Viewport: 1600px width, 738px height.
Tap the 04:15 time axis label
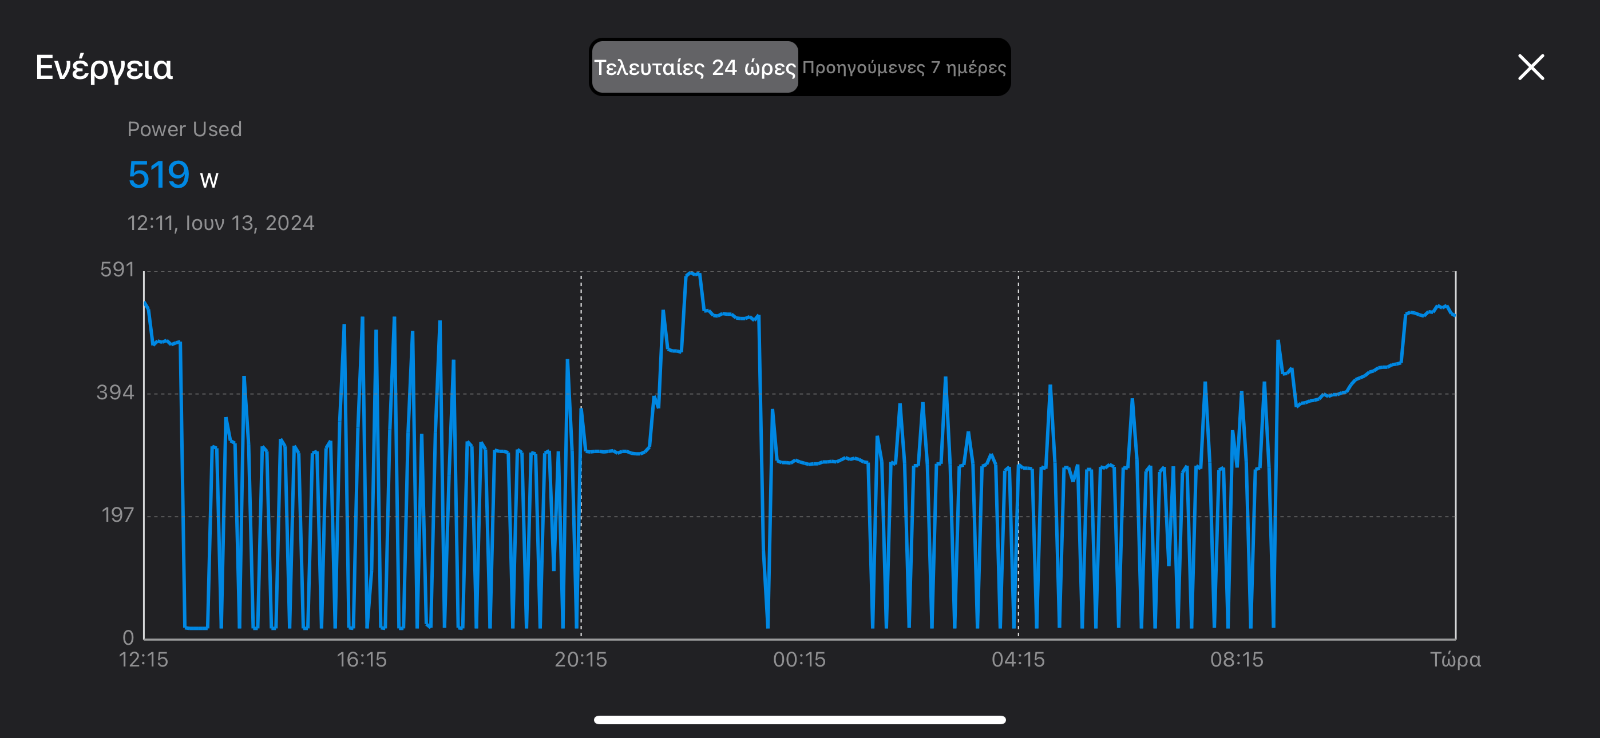[x=1018, y=660]
